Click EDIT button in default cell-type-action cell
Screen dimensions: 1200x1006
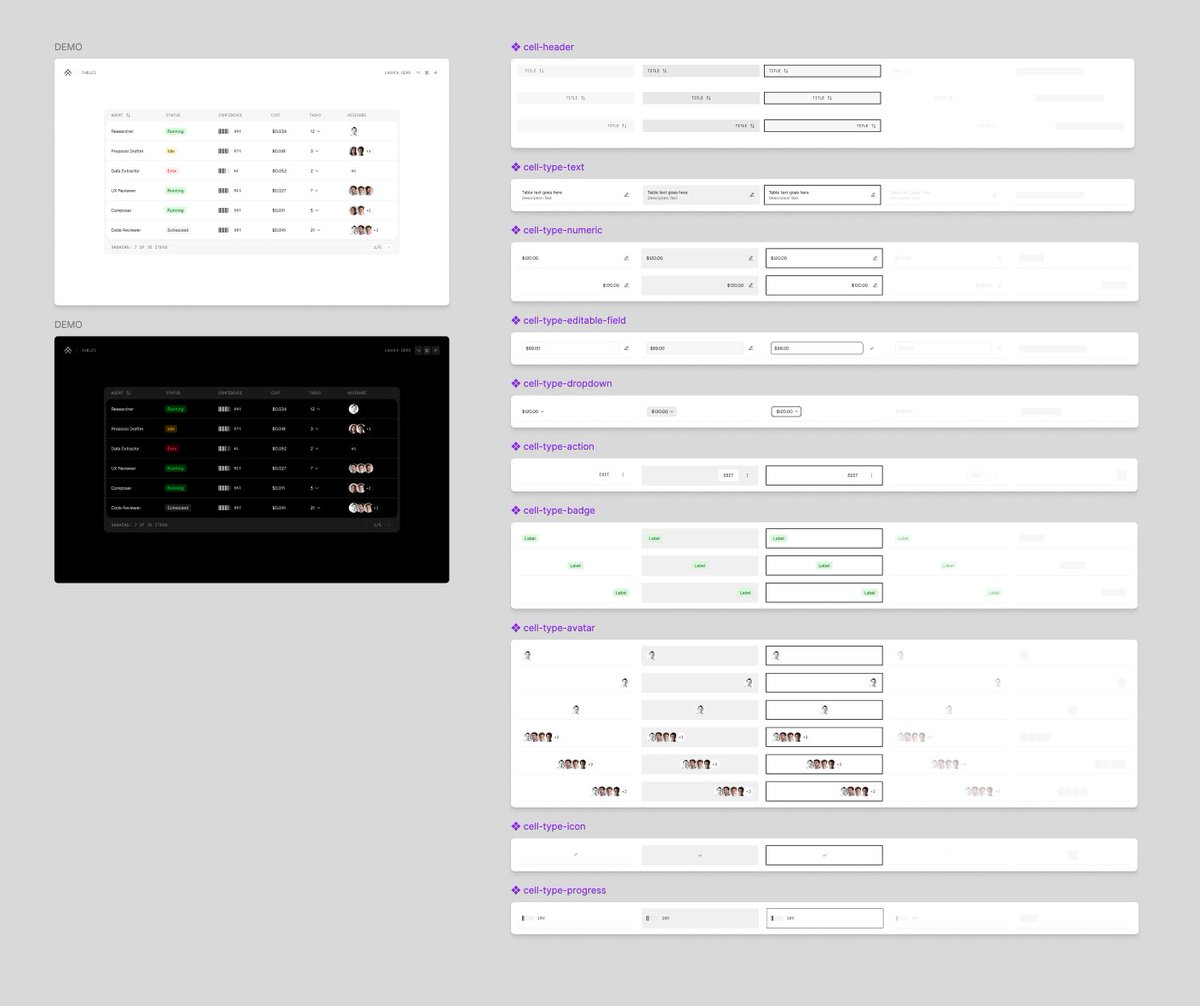click(604, 475)
